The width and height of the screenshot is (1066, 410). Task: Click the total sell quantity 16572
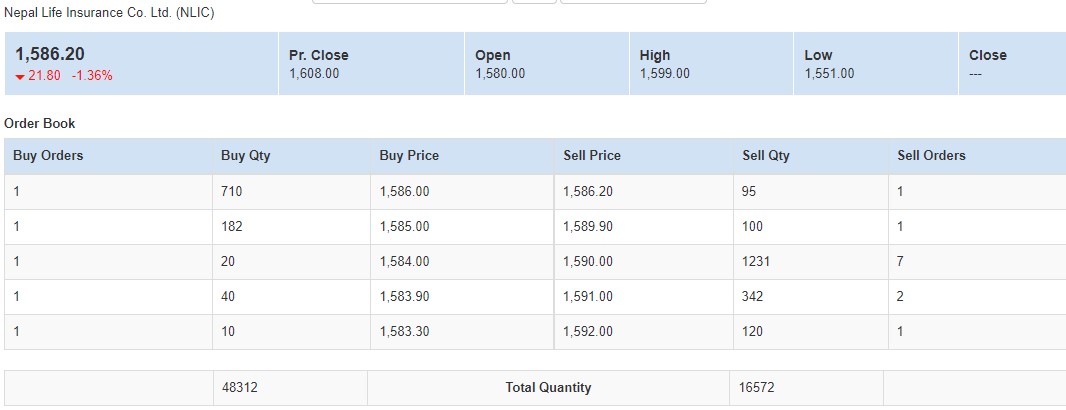click(x=758, y=388)
